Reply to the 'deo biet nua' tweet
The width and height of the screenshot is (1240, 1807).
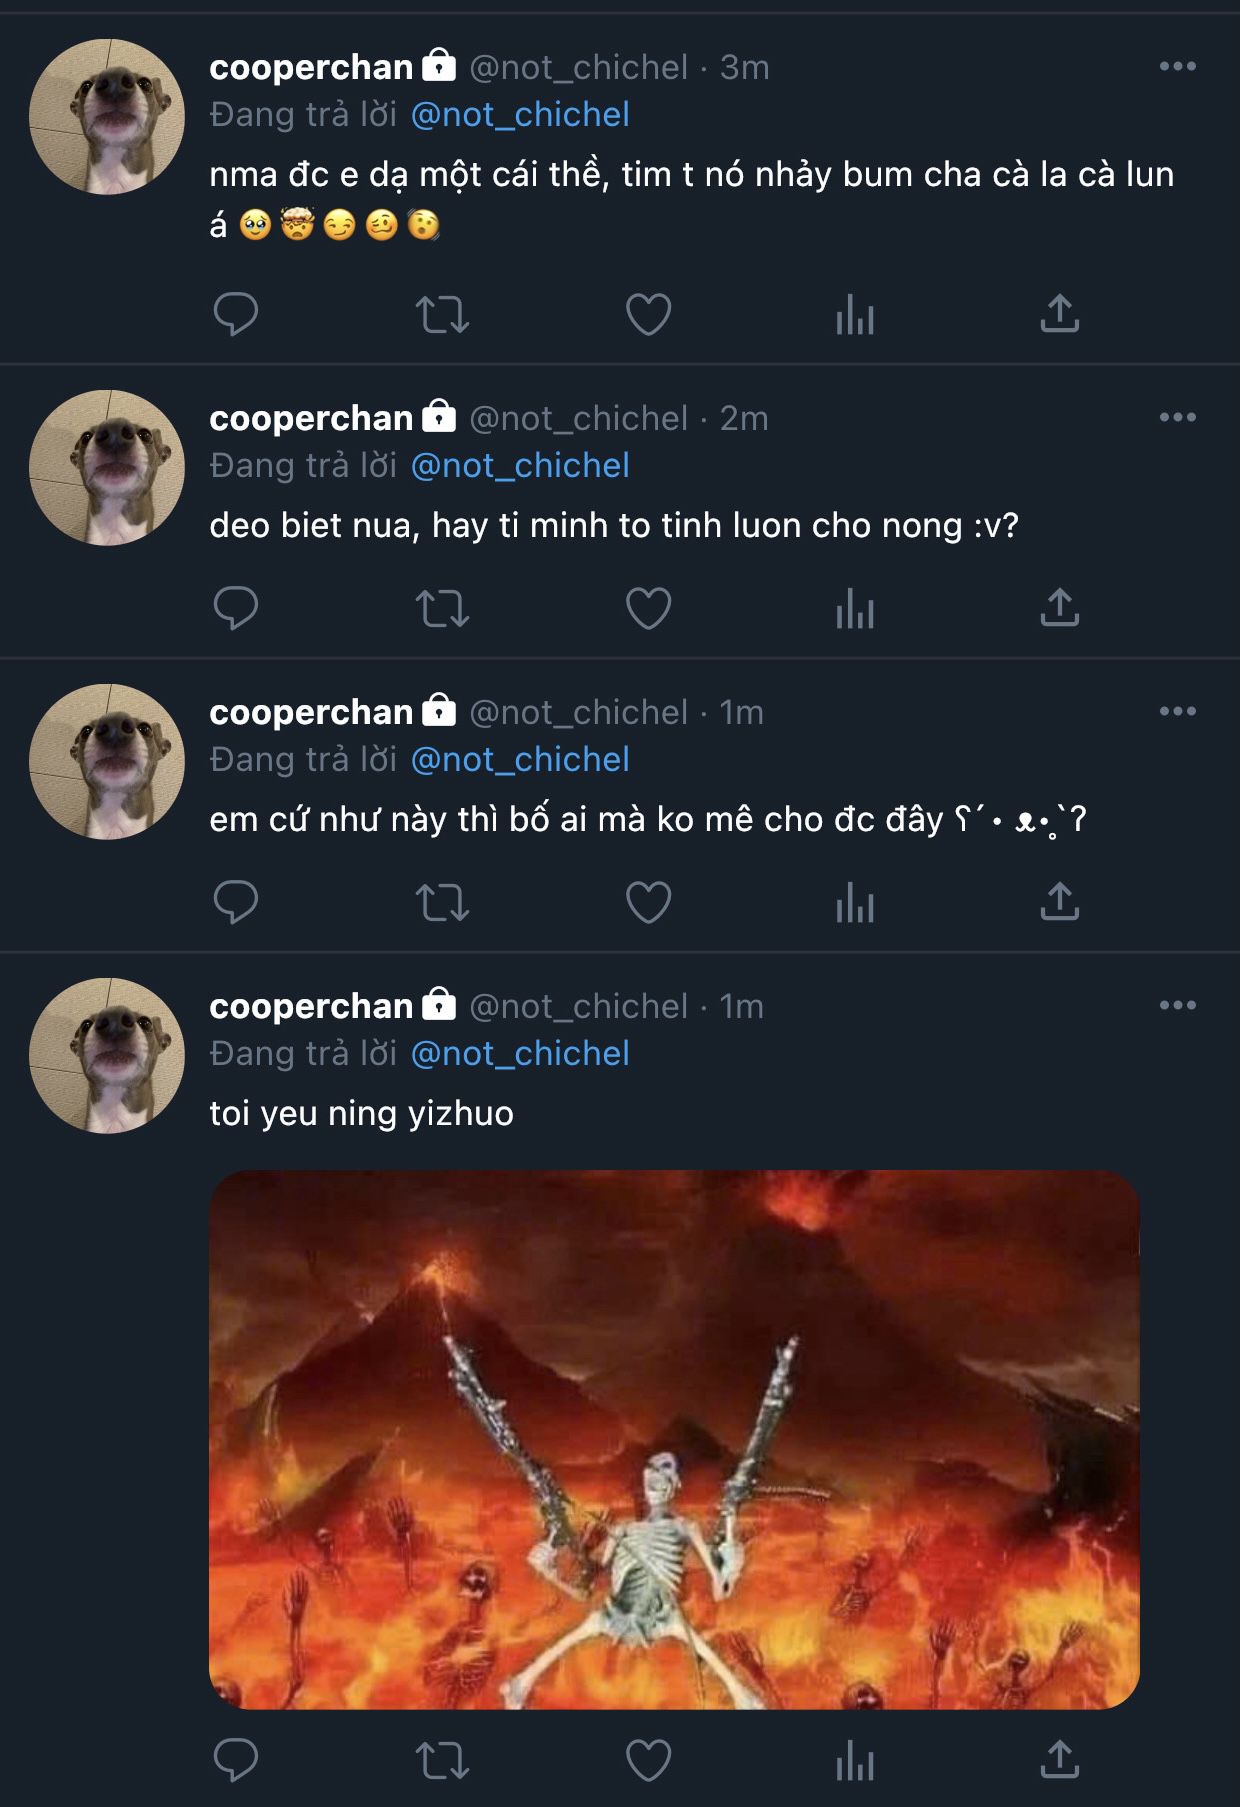236,608
